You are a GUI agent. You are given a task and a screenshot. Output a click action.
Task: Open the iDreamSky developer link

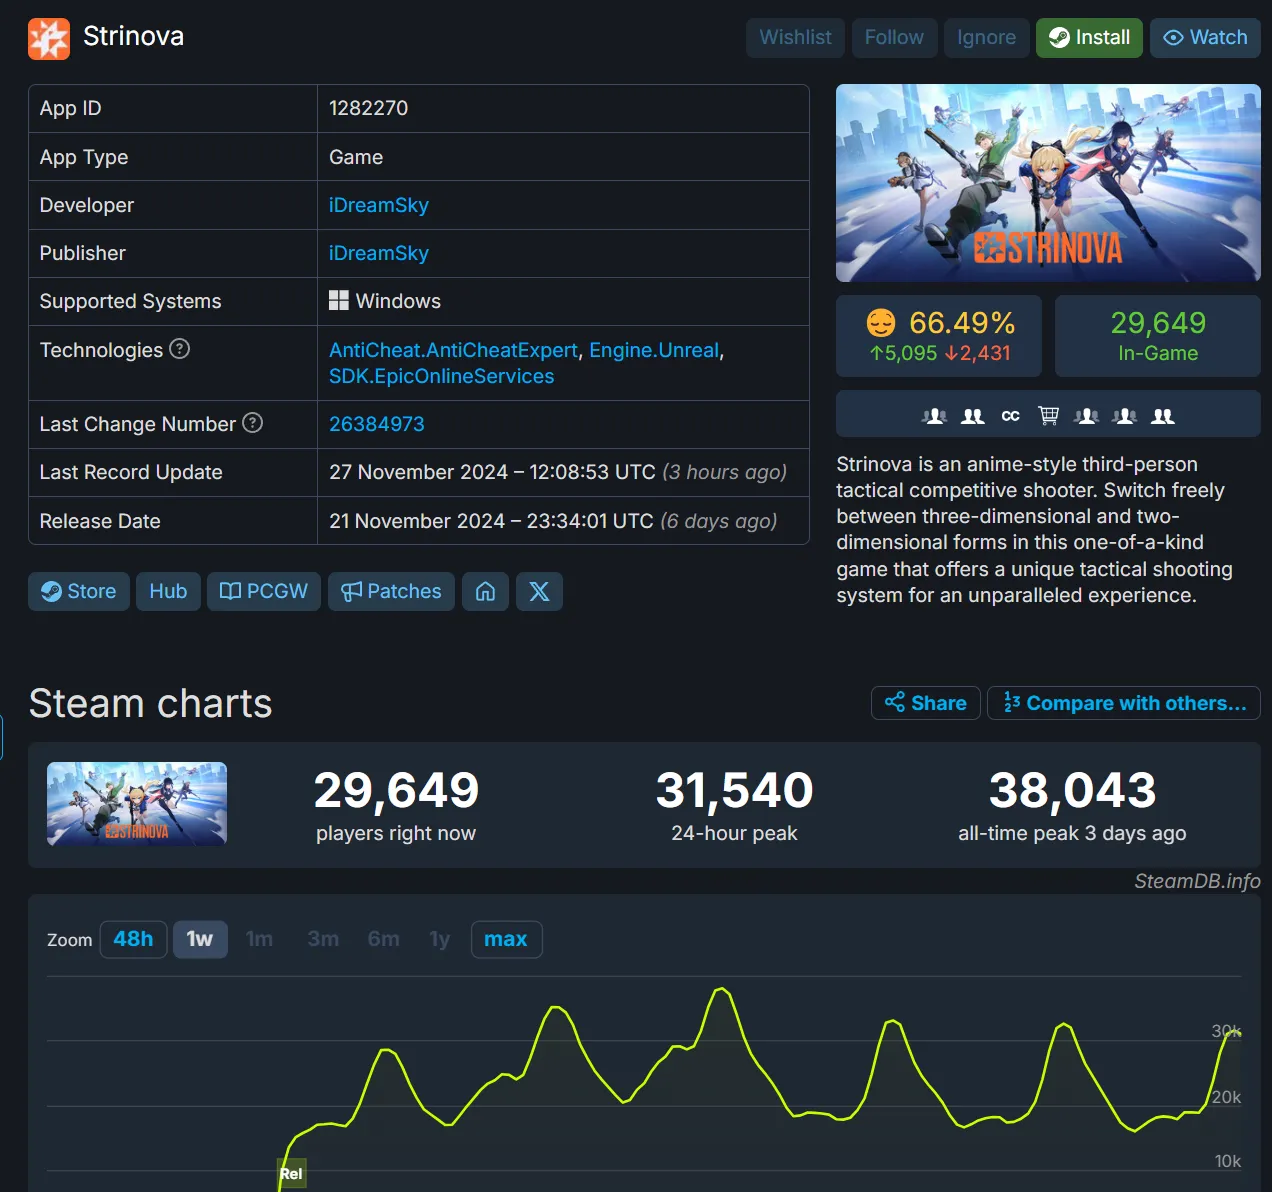coord(379,205)
